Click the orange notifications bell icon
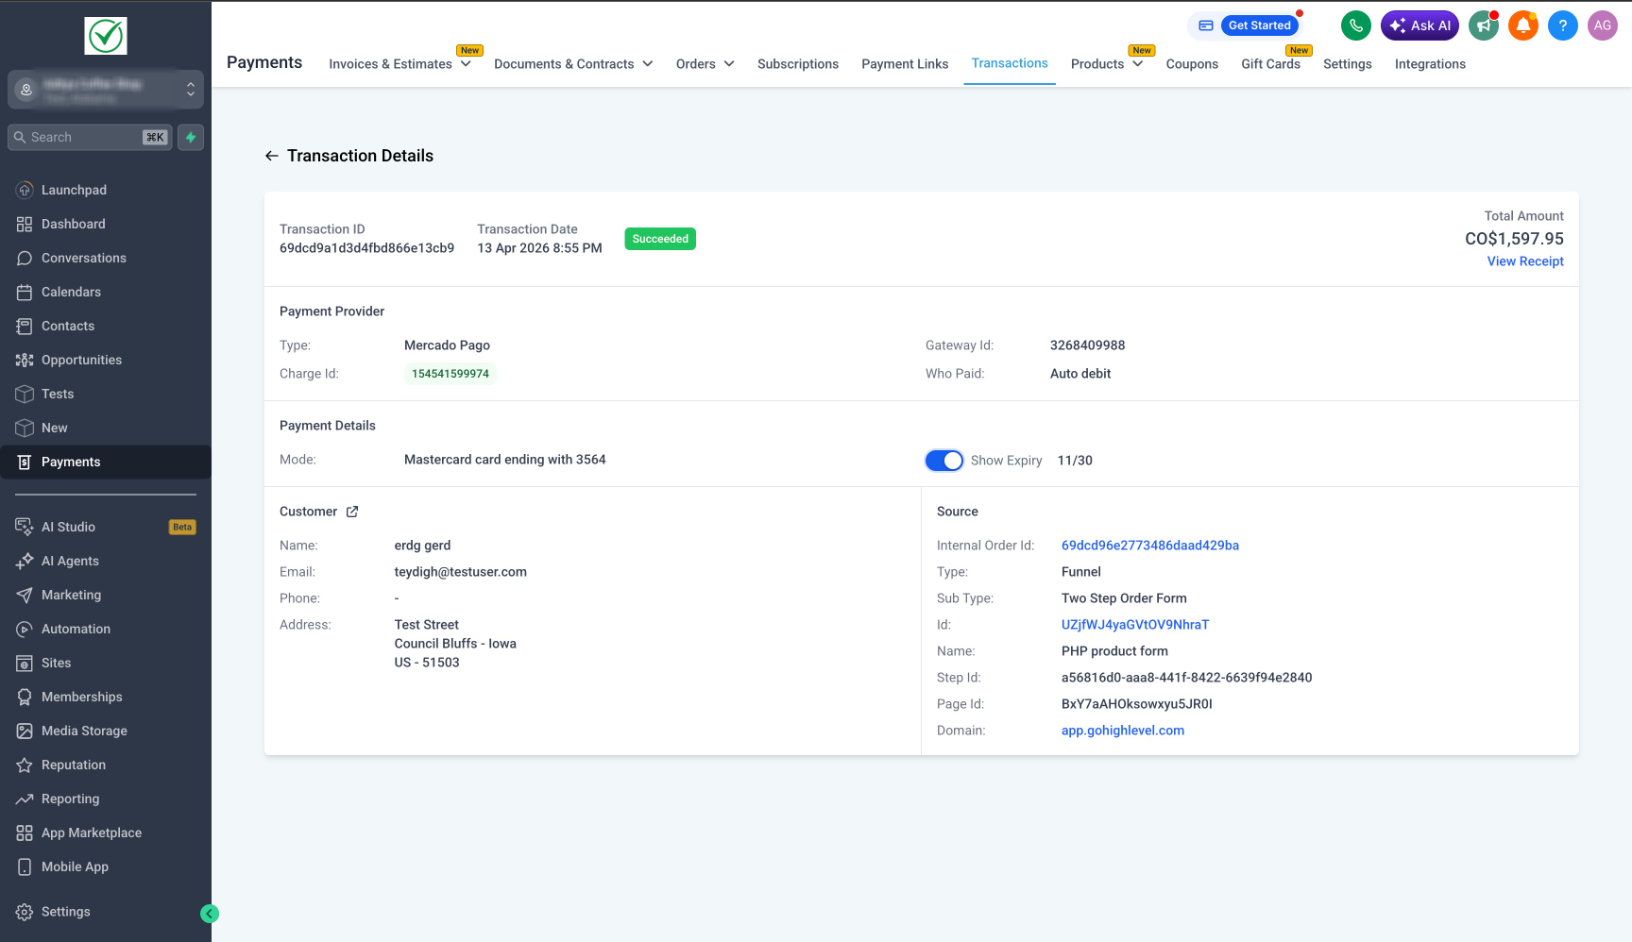Viewport: 1632px width, 942px height. (1523, 26)
